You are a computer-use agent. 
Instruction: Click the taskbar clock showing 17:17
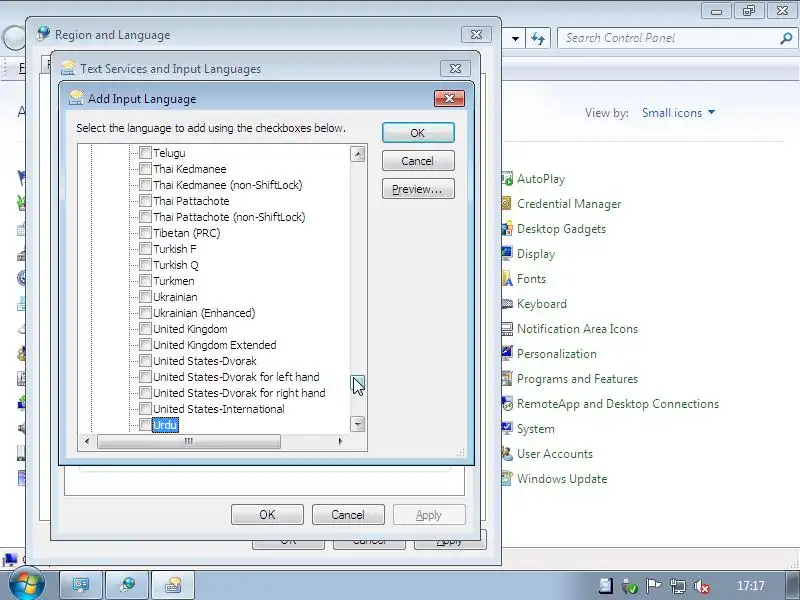pos(751,586)
